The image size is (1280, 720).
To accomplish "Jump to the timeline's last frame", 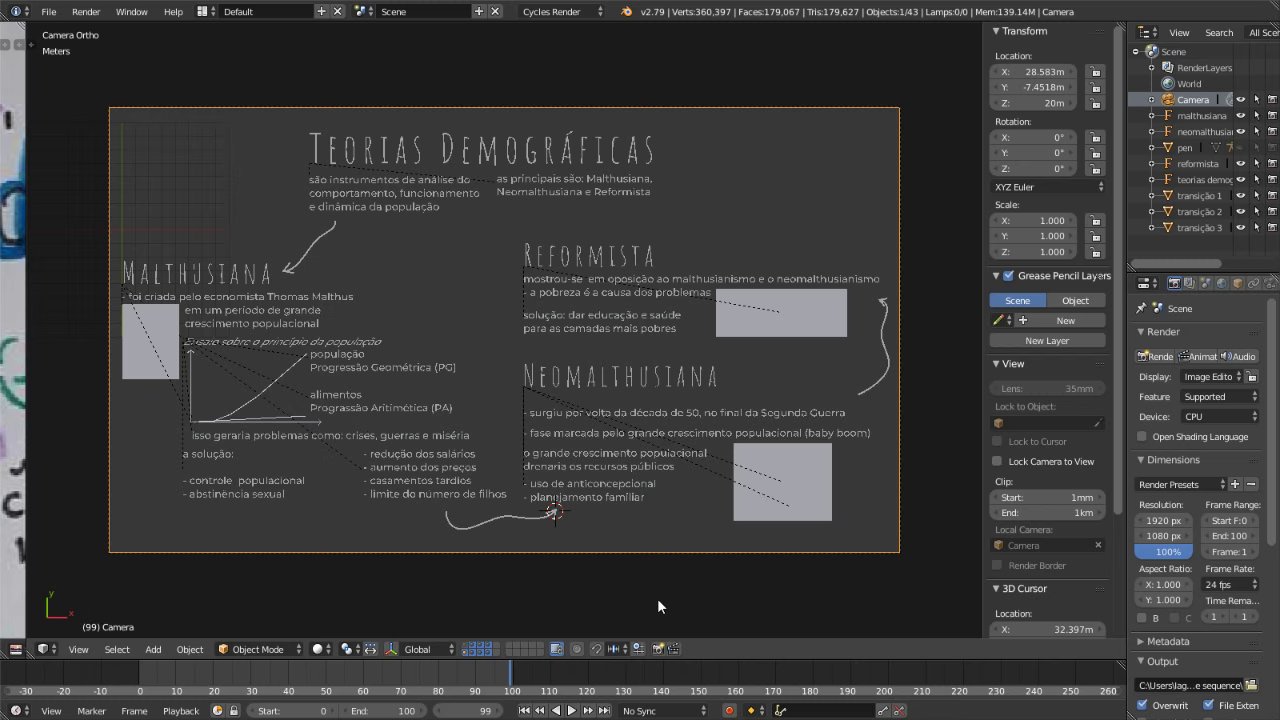I will tap(604, 711).
